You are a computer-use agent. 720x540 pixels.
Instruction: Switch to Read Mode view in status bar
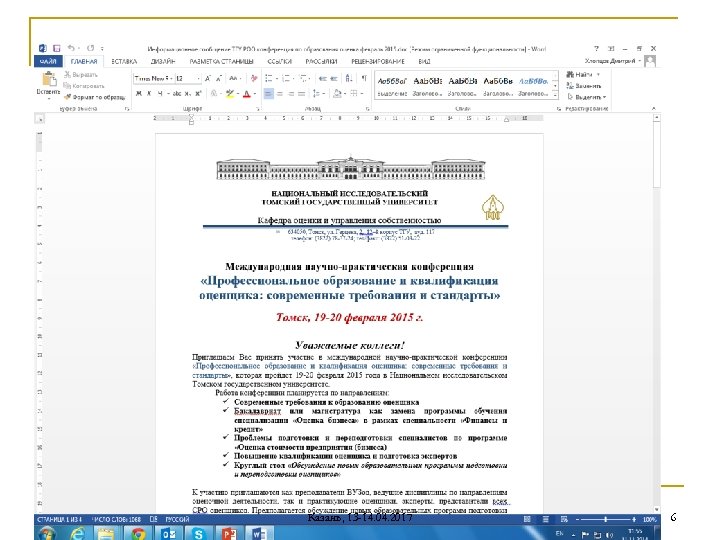click(x=527, y=519)
